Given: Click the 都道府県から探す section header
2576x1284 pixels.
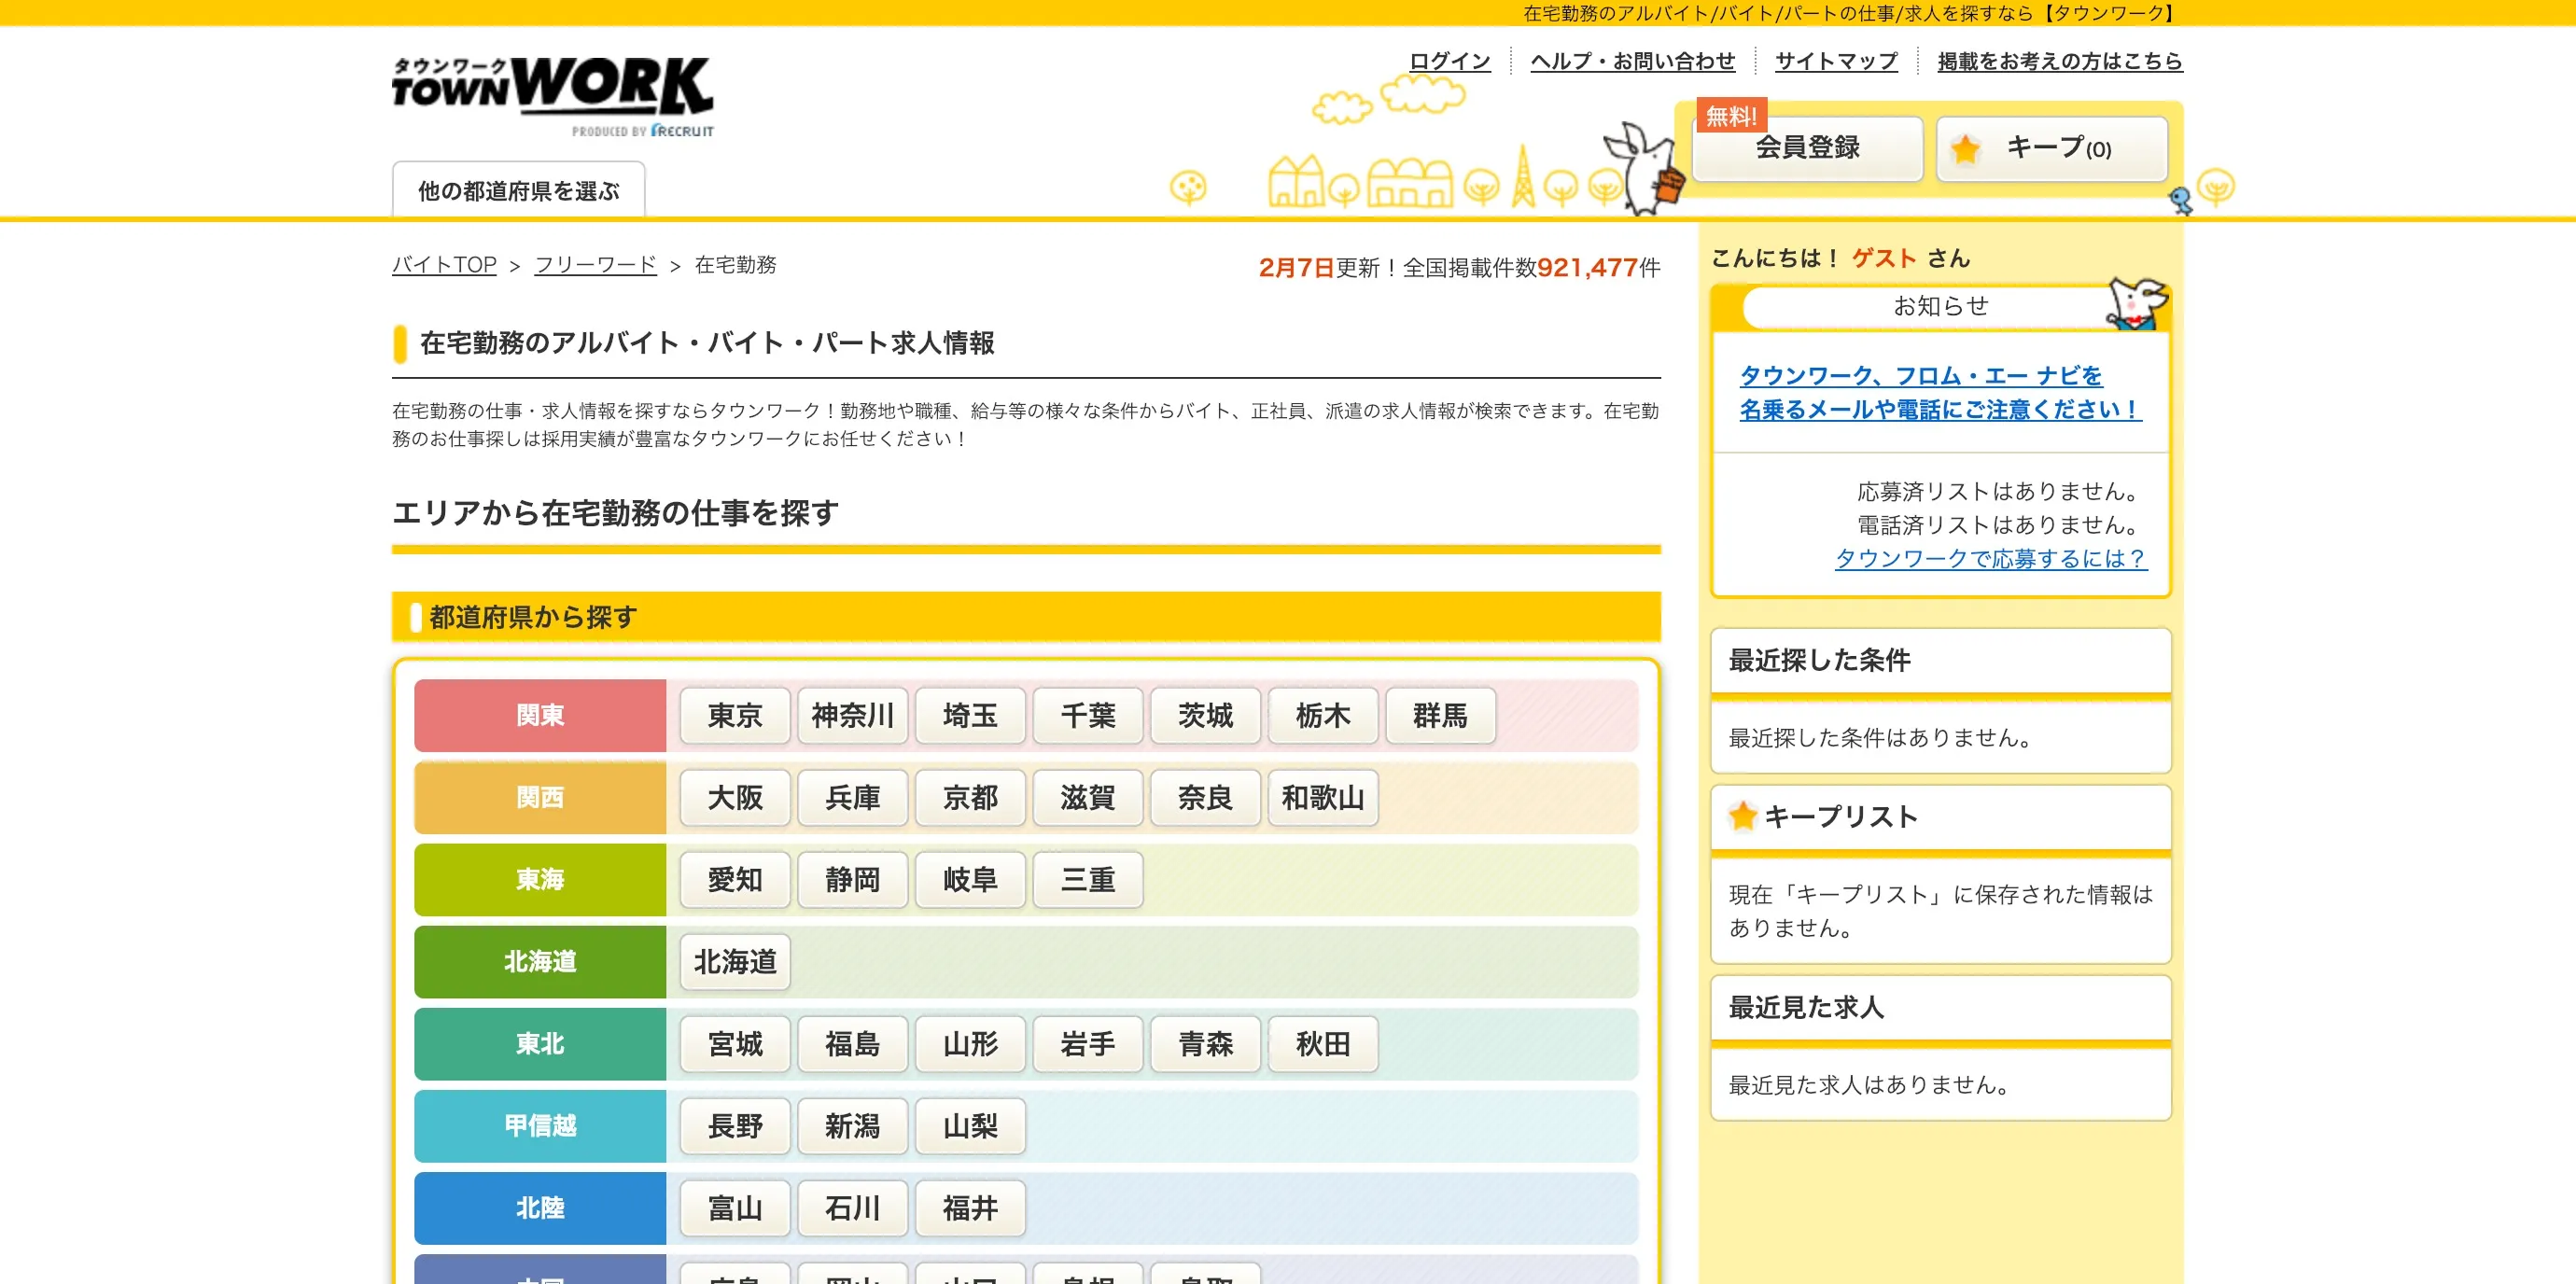Looking at the screenshot, I should 1026,617.
